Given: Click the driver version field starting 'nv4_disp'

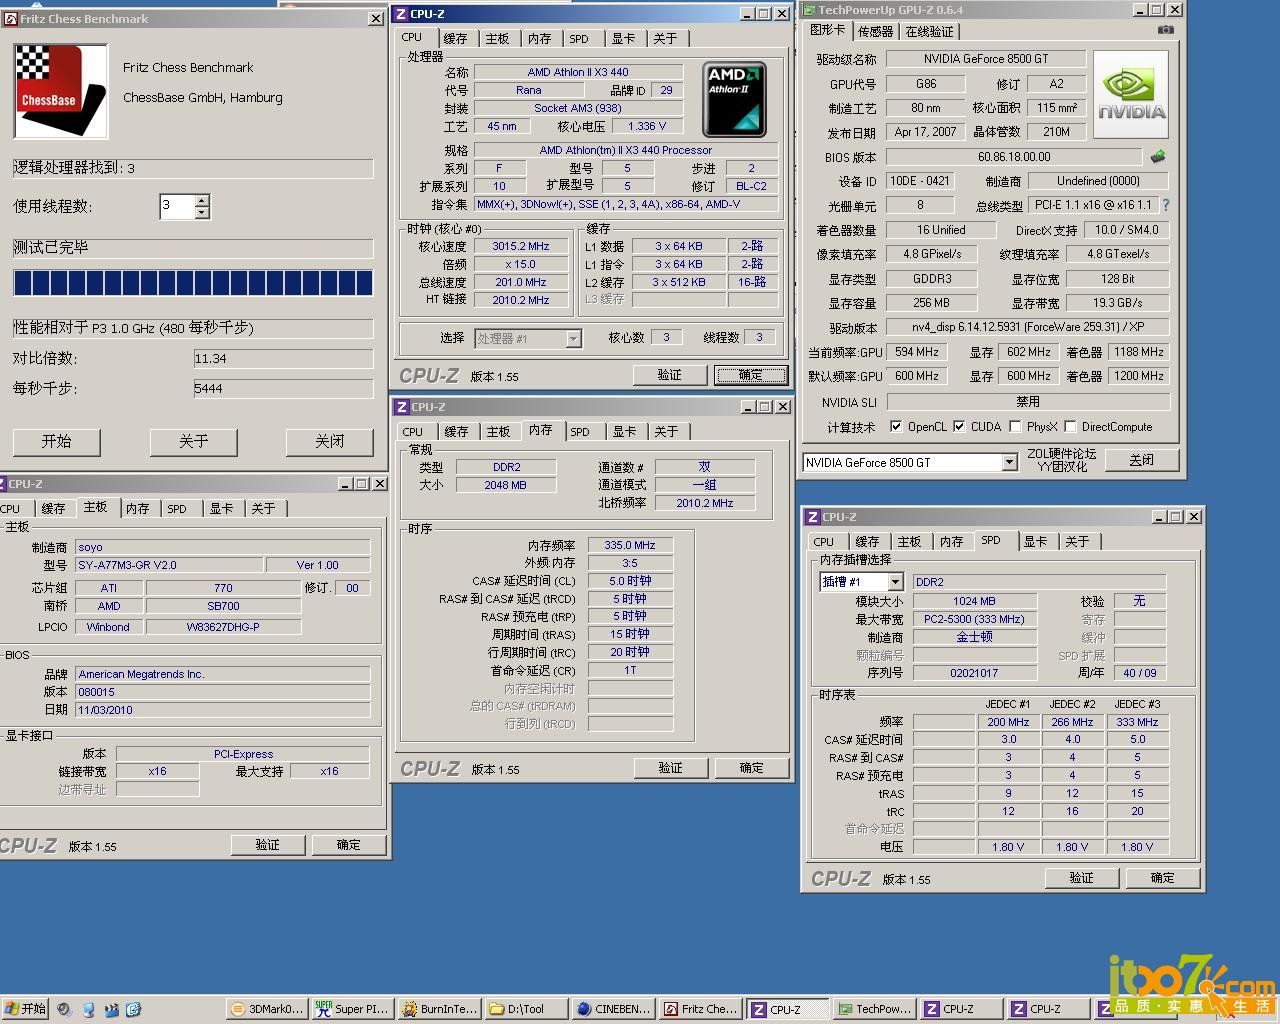Looking at the screenshot, I should [1028, 327].
